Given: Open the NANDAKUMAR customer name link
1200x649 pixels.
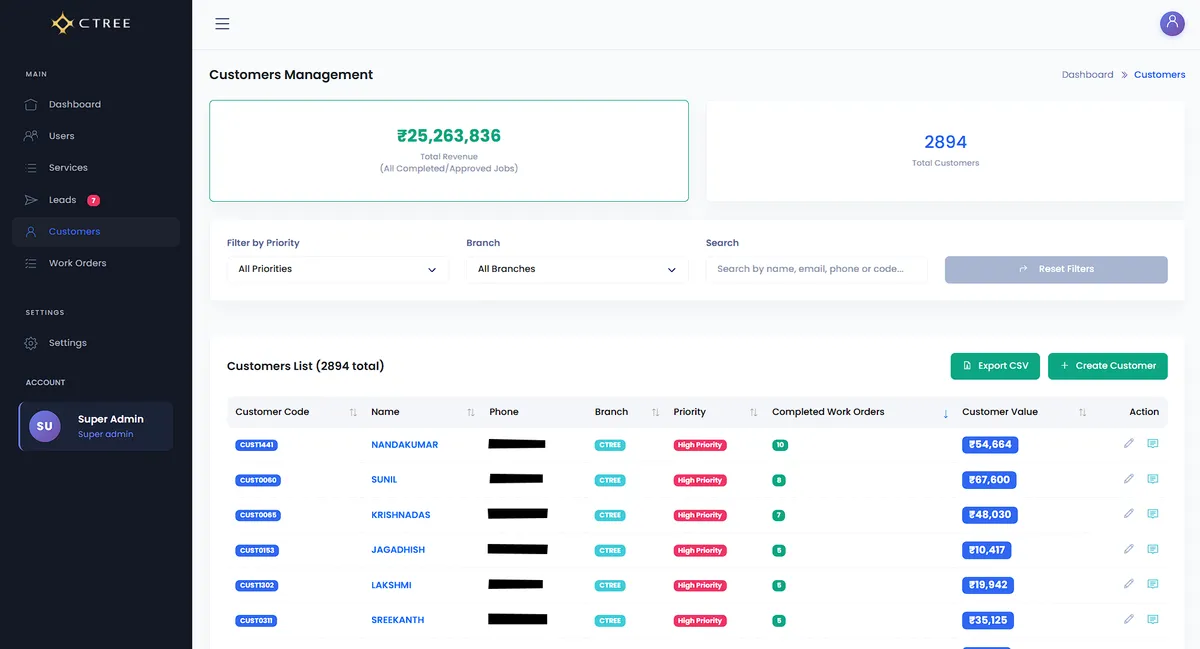Looking at the screenshot, I should click(x=404, y=445).
